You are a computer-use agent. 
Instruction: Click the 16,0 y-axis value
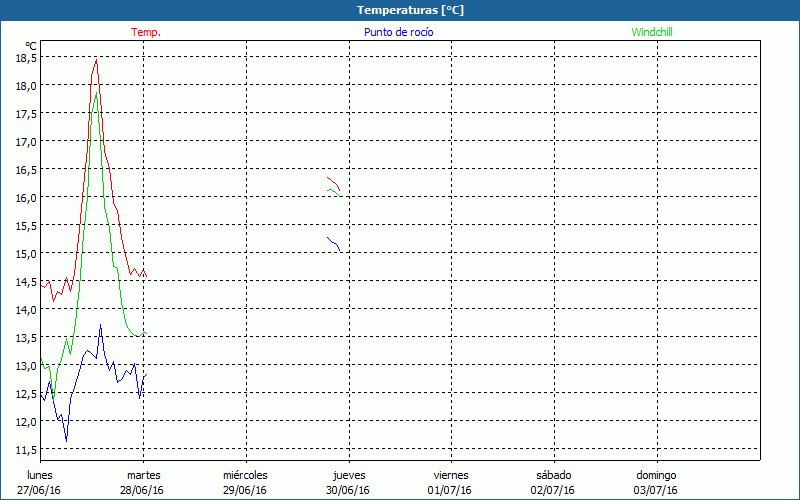point(26,198)
